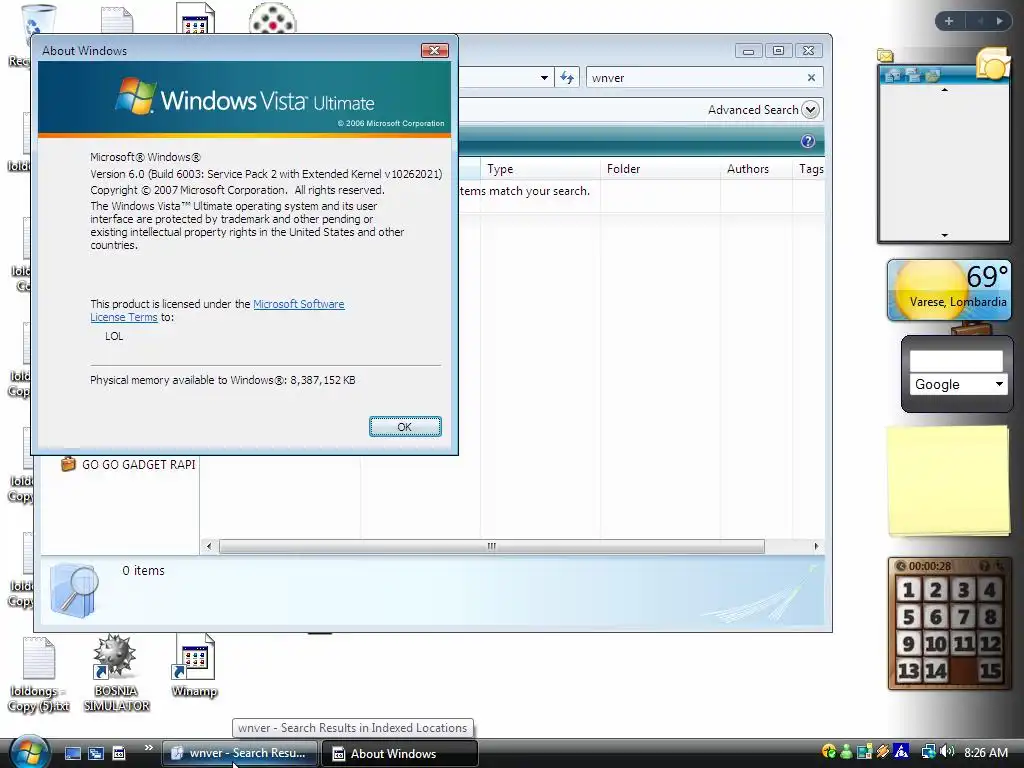Click puzzle tile number 11

pyautogui.click(x=963, y=644)
